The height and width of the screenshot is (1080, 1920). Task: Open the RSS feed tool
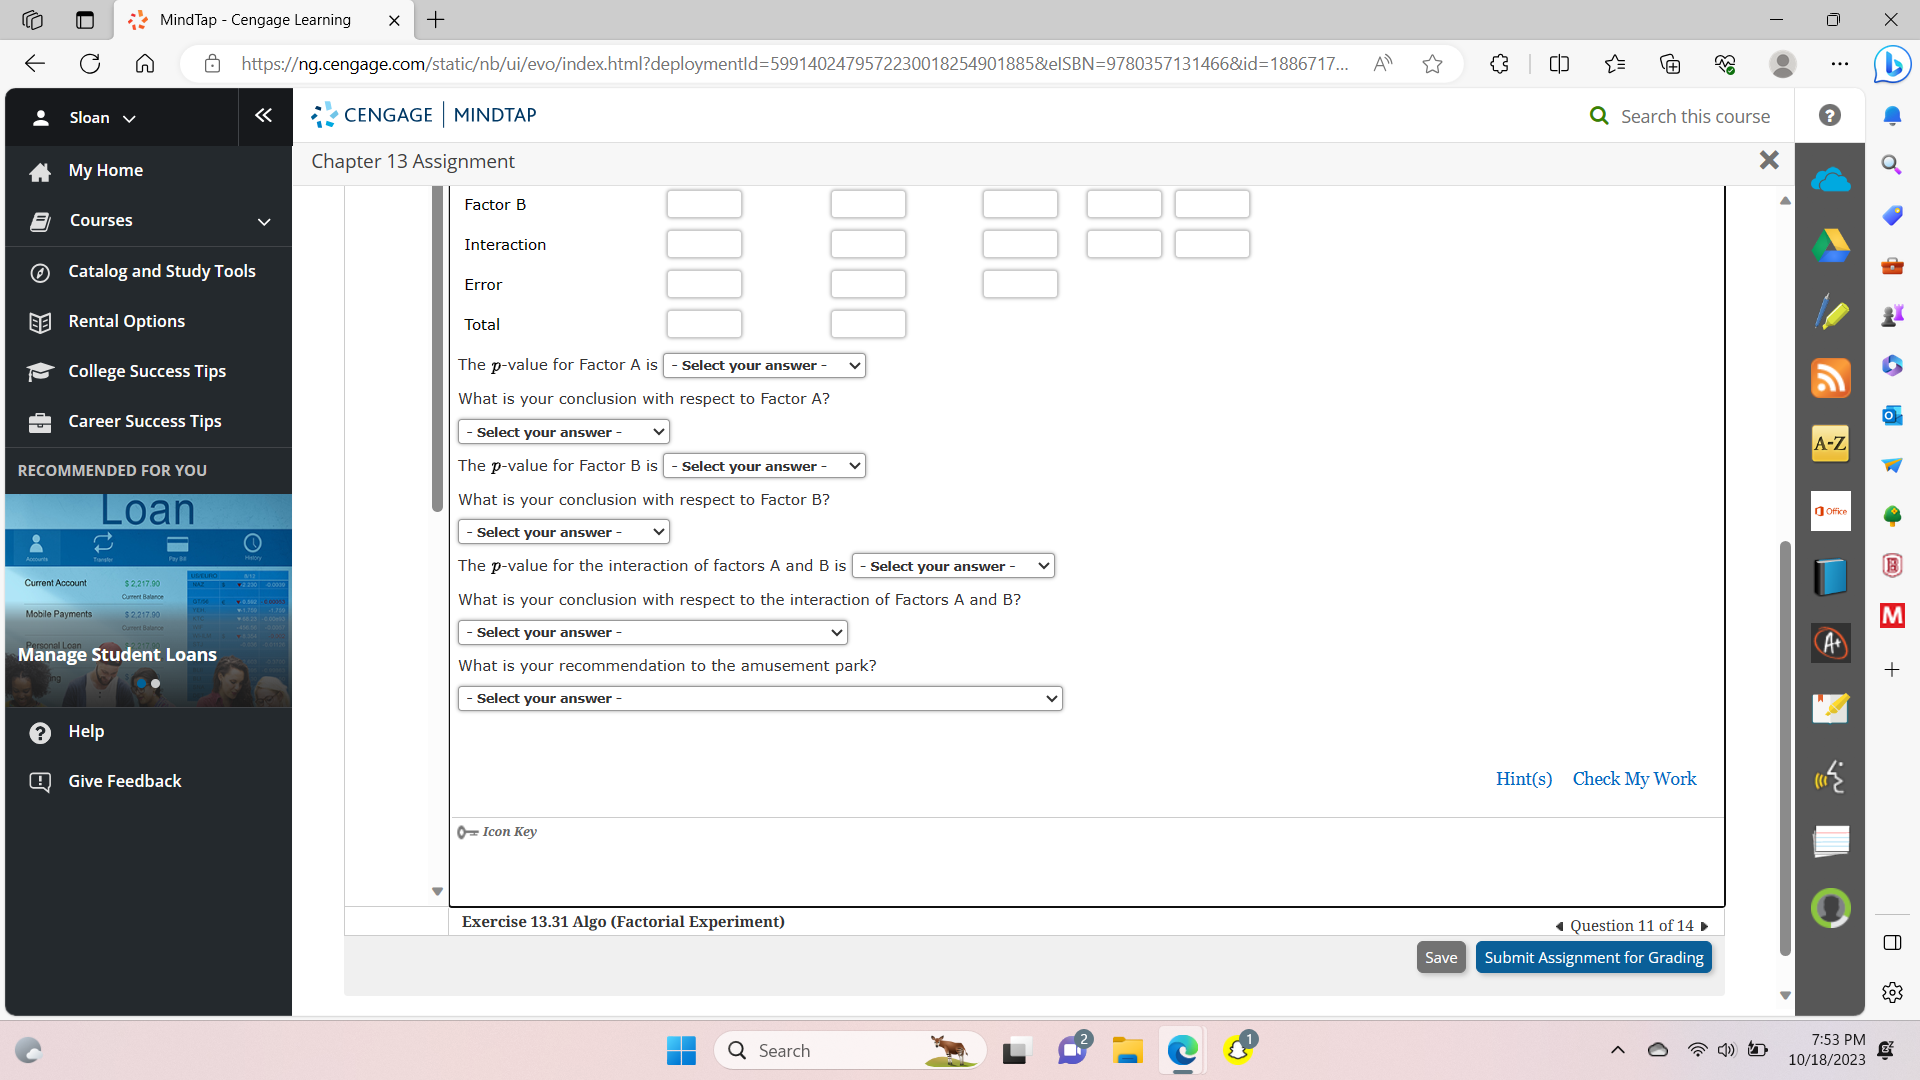click(x=1830, y=379)
